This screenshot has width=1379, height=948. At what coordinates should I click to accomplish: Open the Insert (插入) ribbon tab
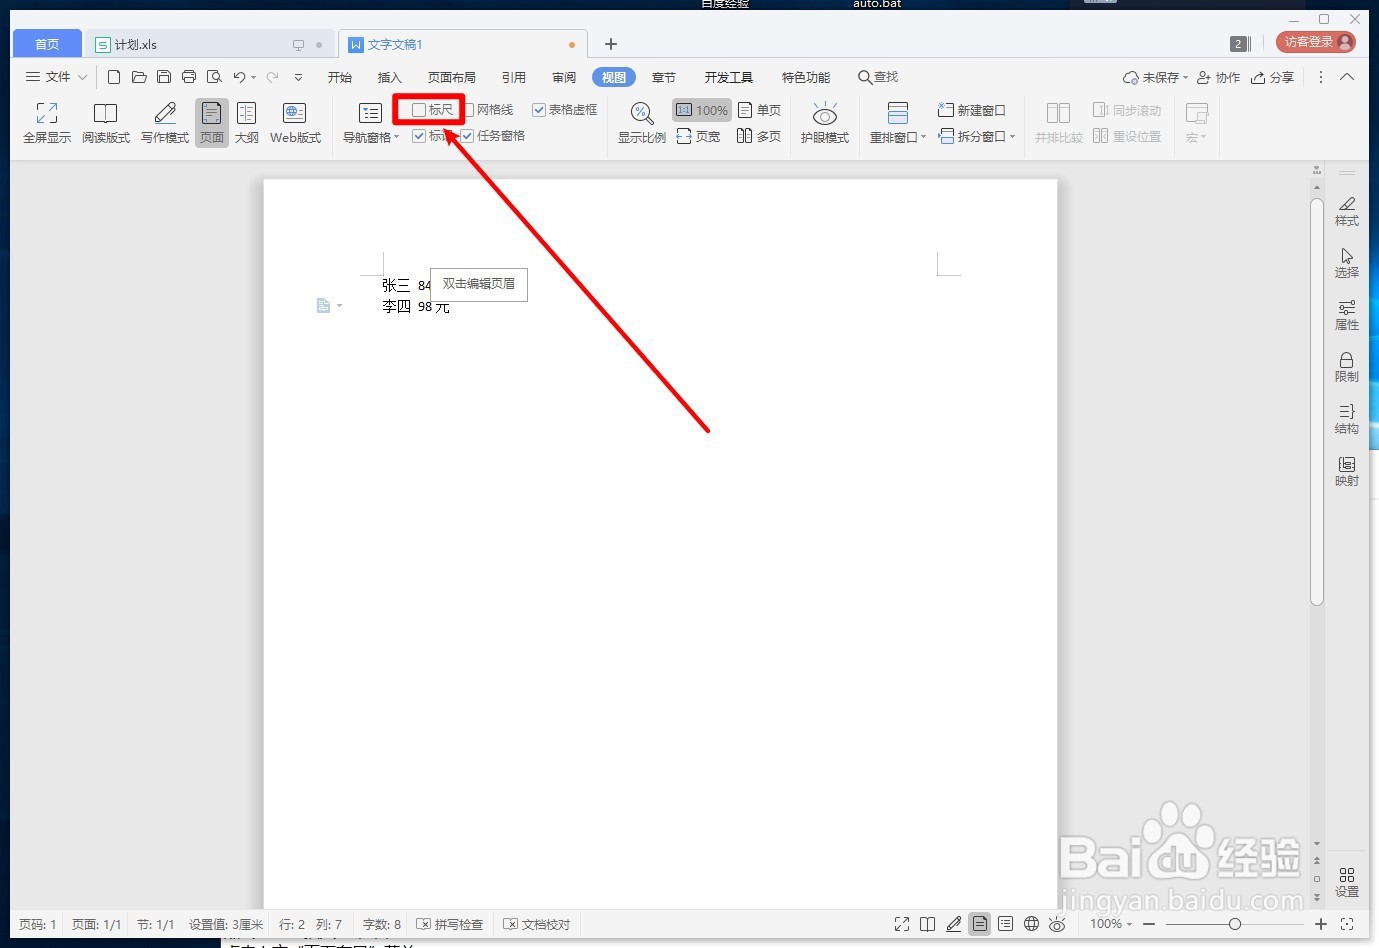click(x=389, y=77)
